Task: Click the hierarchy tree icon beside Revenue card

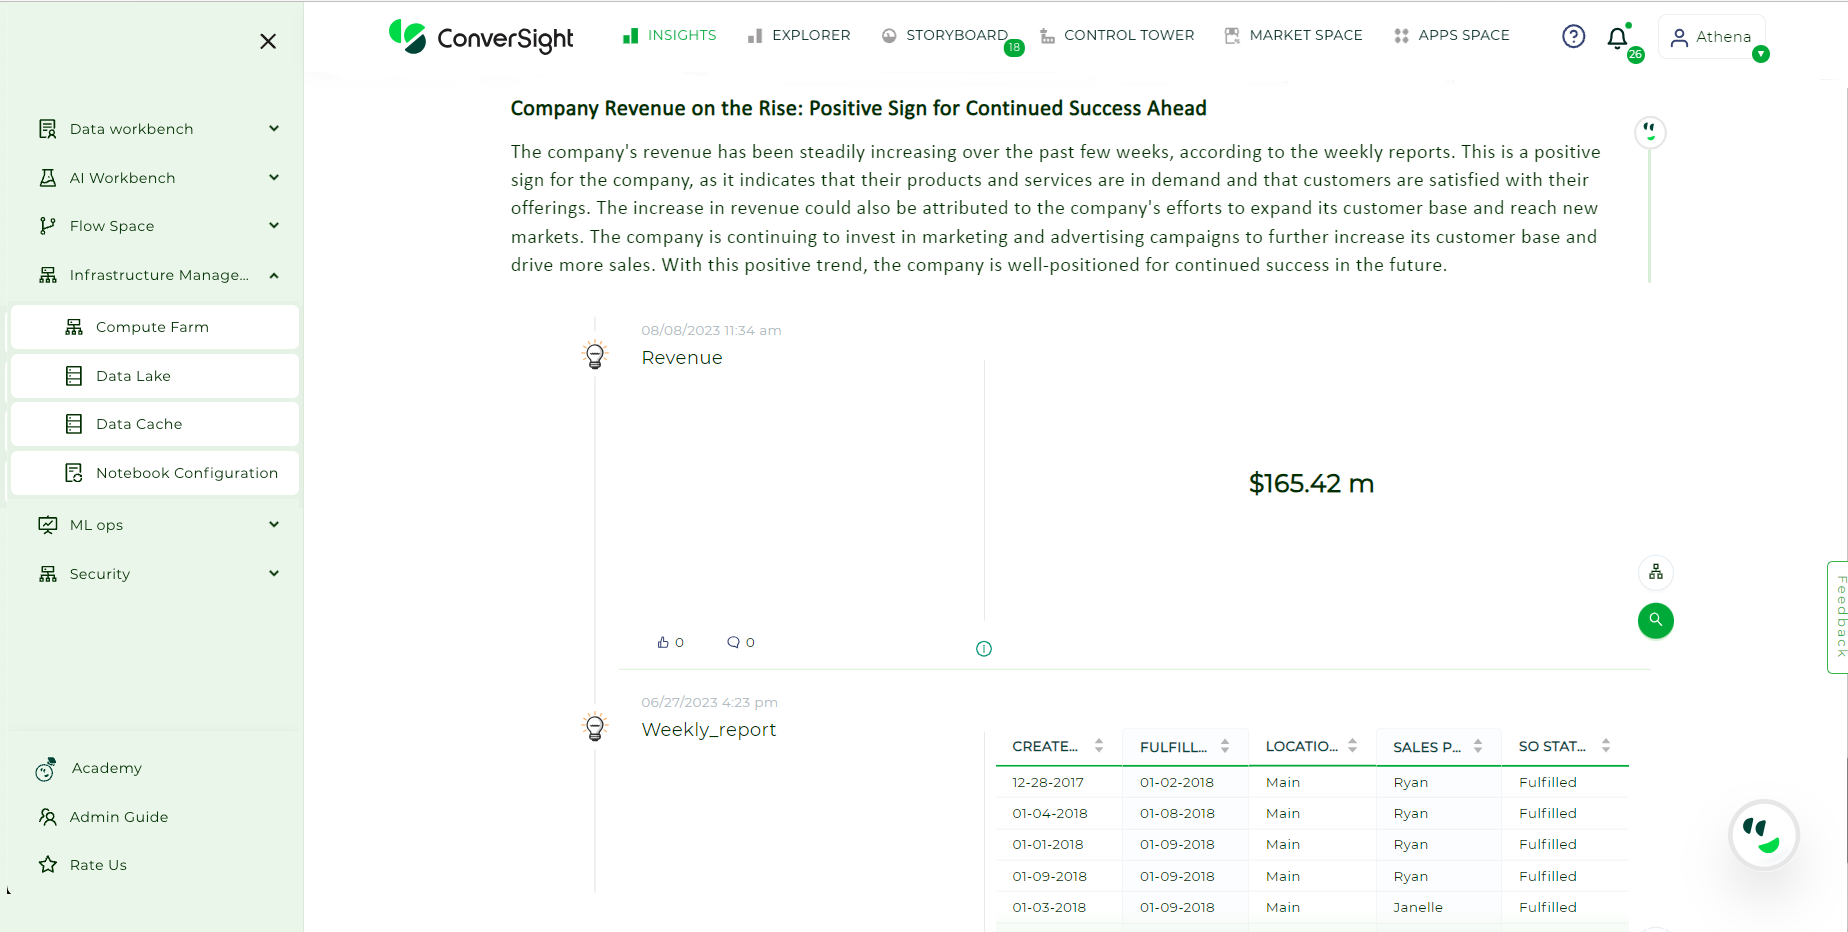Action: [x=1656, y=572]
